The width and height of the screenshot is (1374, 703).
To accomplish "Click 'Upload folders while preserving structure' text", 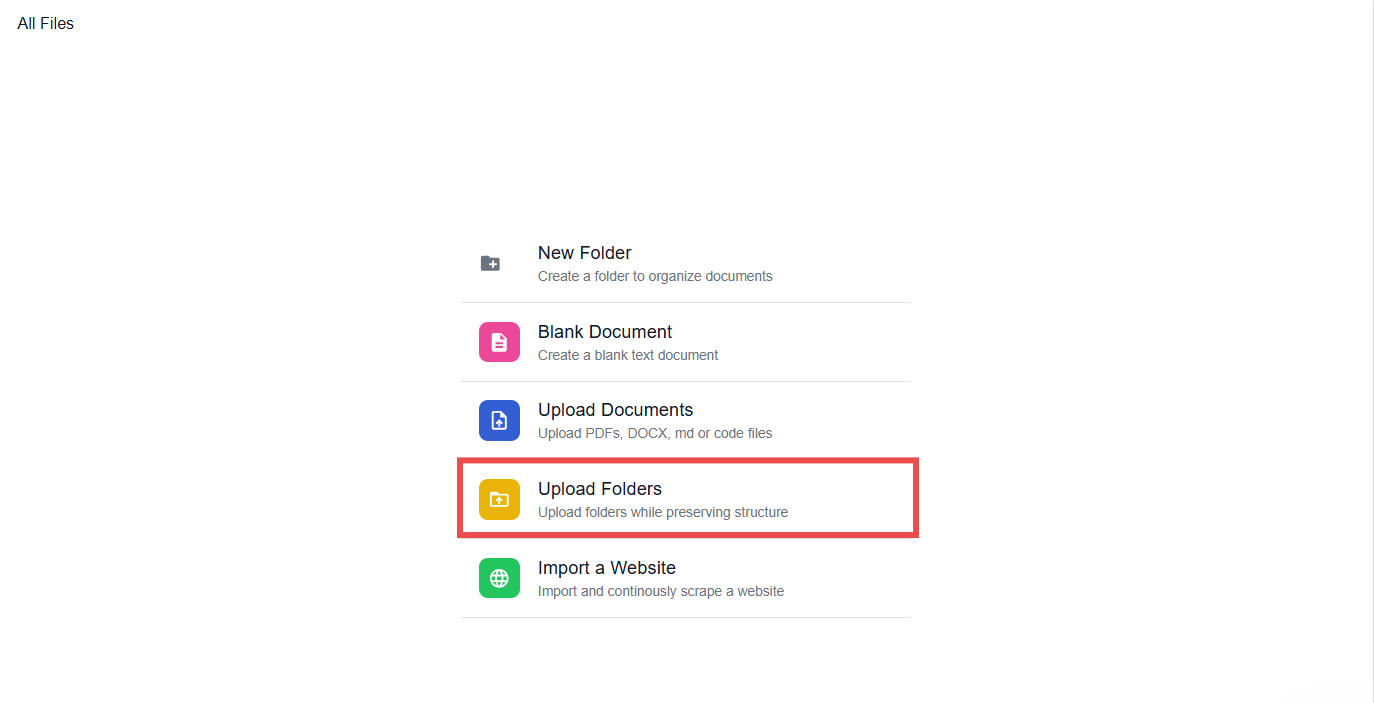I will click(663, 512).
